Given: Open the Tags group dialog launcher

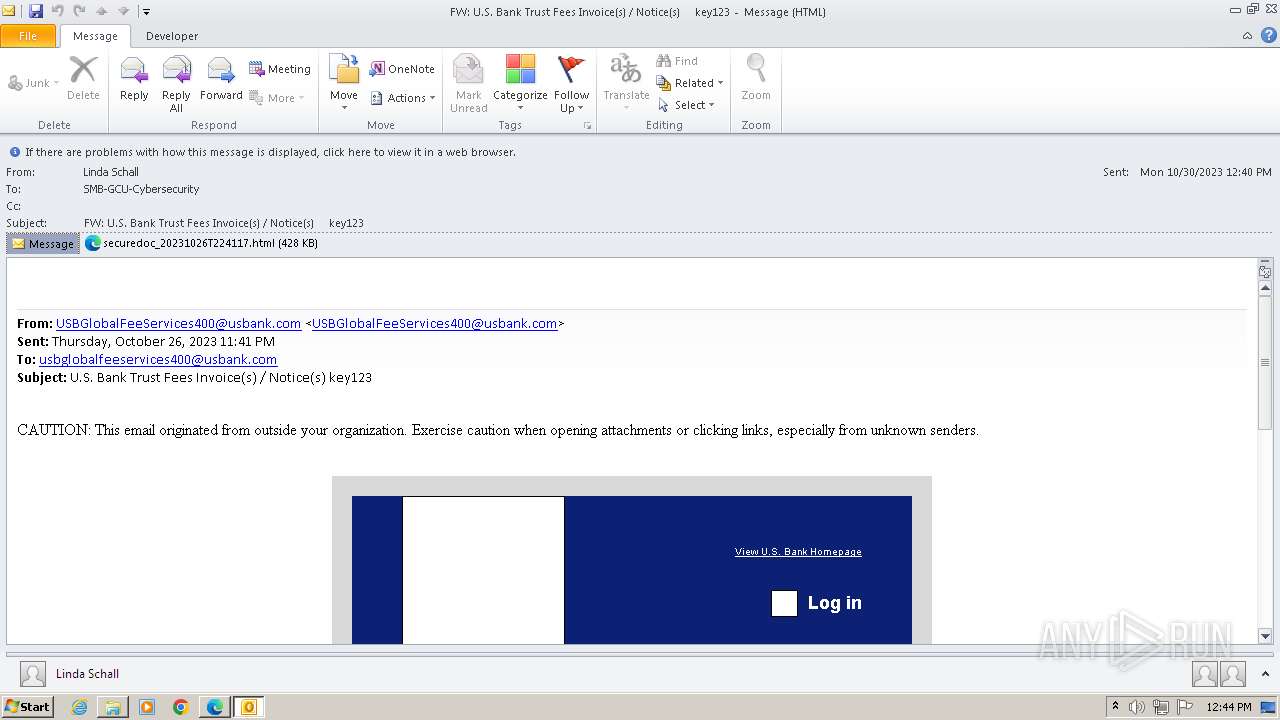Looking at the screenshot, I should point(588,126).
